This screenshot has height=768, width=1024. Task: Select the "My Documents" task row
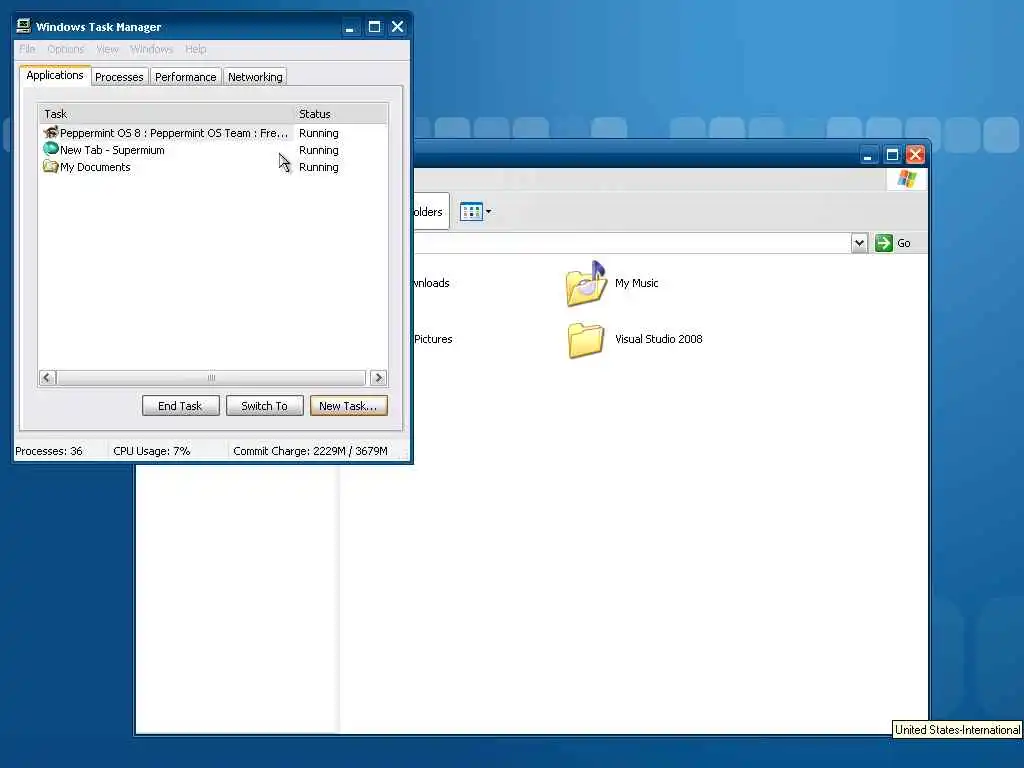(213, 167)
